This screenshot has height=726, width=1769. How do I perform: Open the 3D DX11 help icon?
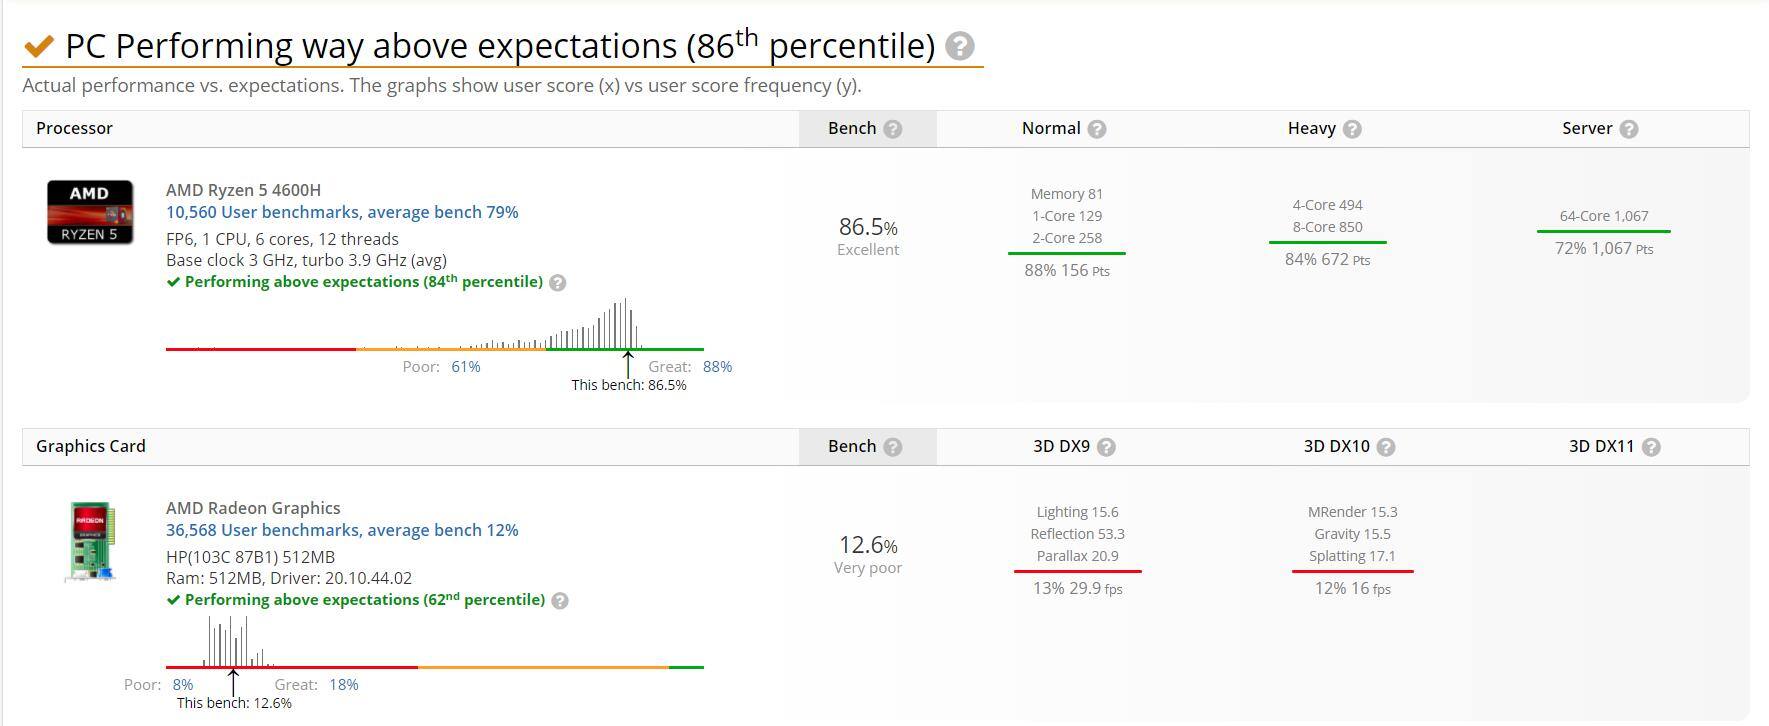(1651, 447)
